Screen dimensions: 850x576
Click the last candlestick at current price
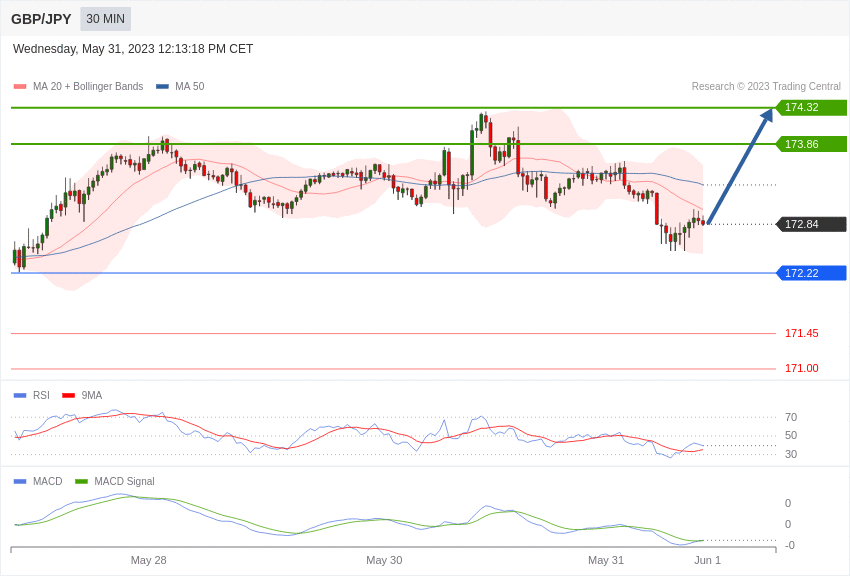pyautogui.click(x=703, y=222)
